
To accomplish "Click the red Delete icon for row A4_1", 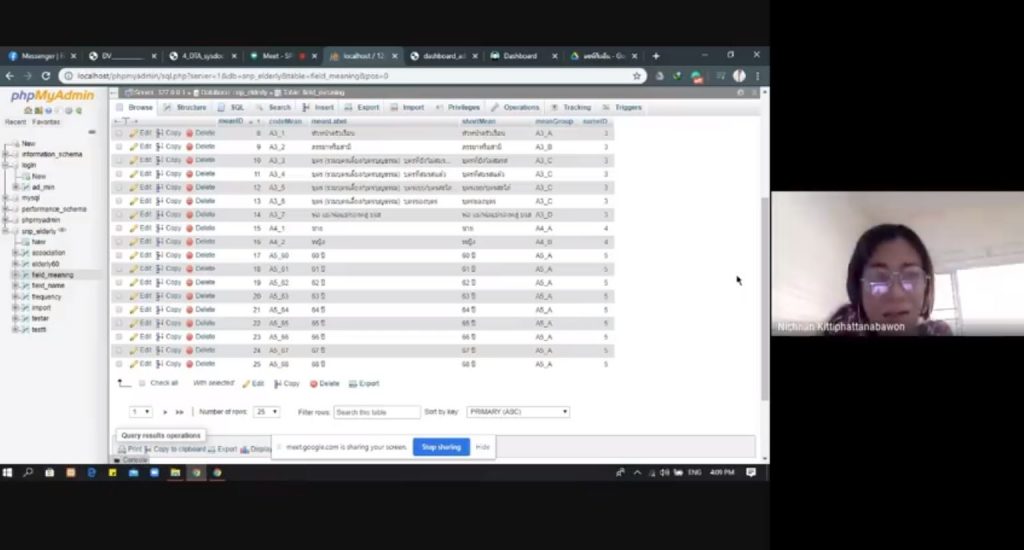I will pos(190,228).
